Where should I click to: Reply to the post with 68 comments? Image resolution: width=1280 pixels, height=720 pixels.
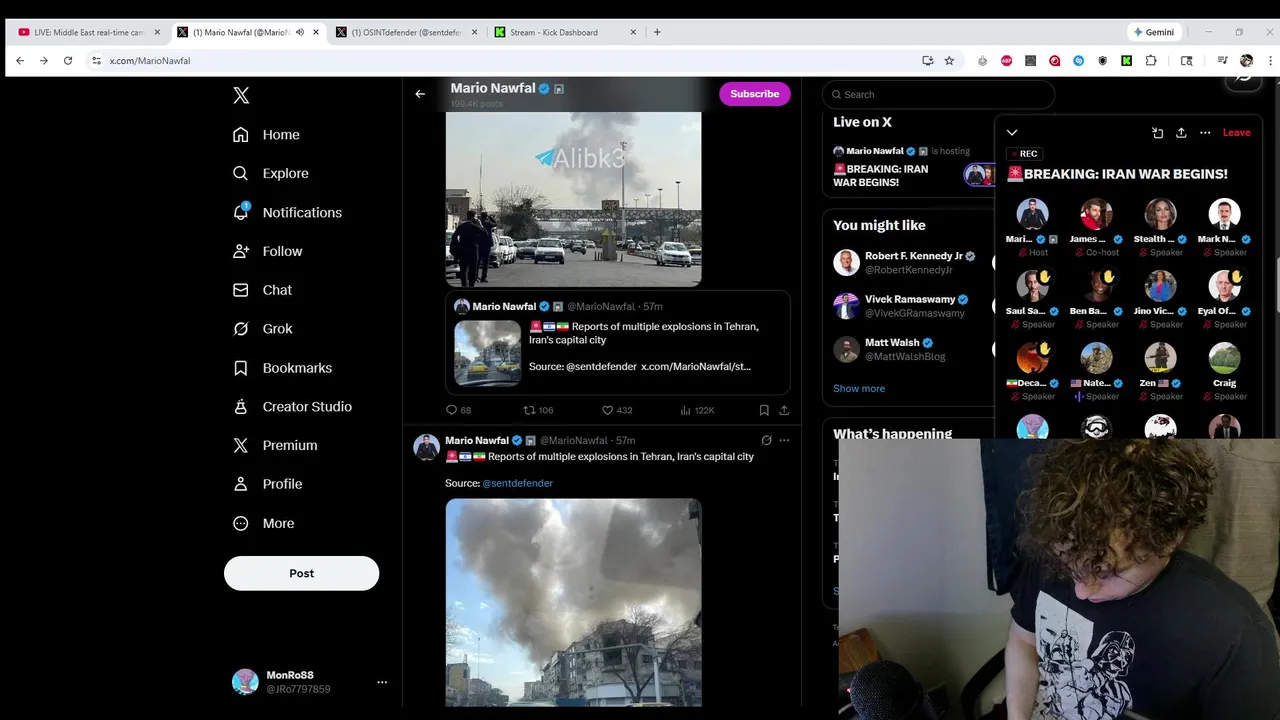point(458,410)
